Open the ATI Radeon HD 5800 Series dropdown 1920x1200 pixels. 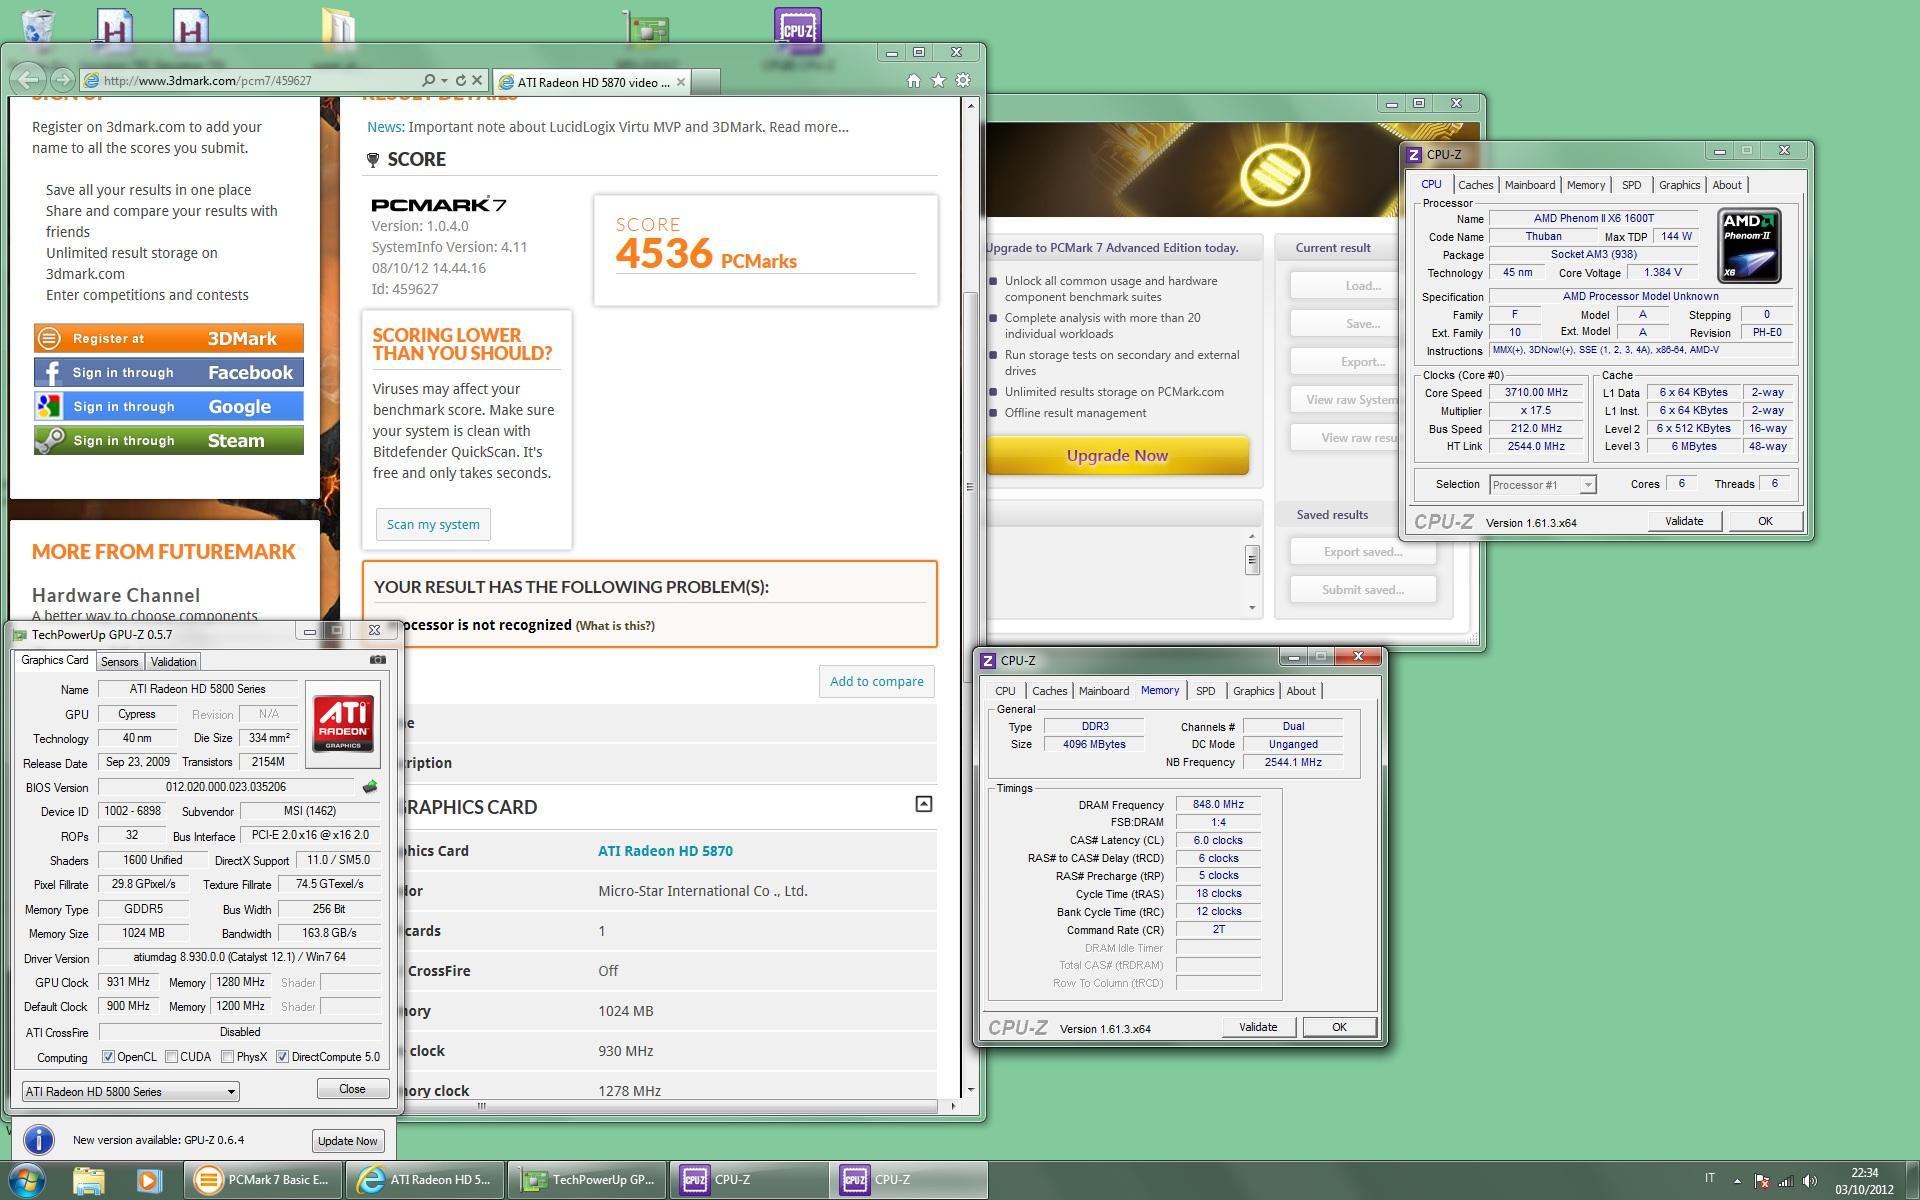coord(131,1091)
